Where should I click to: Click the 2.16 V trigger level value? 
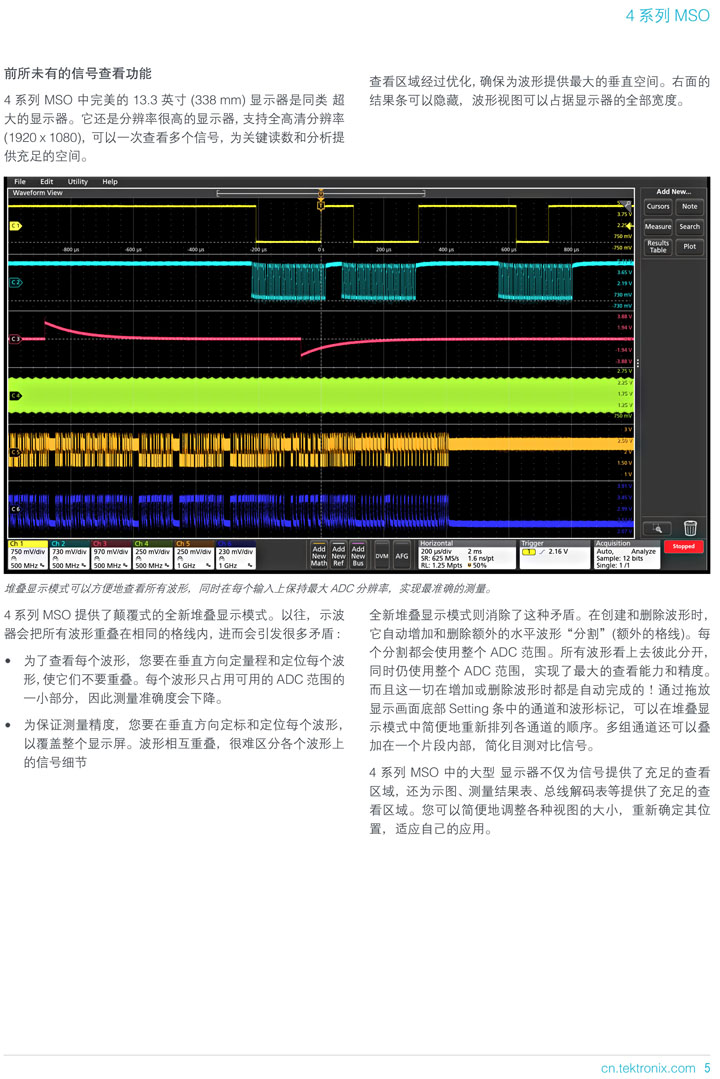click(558, 552)
